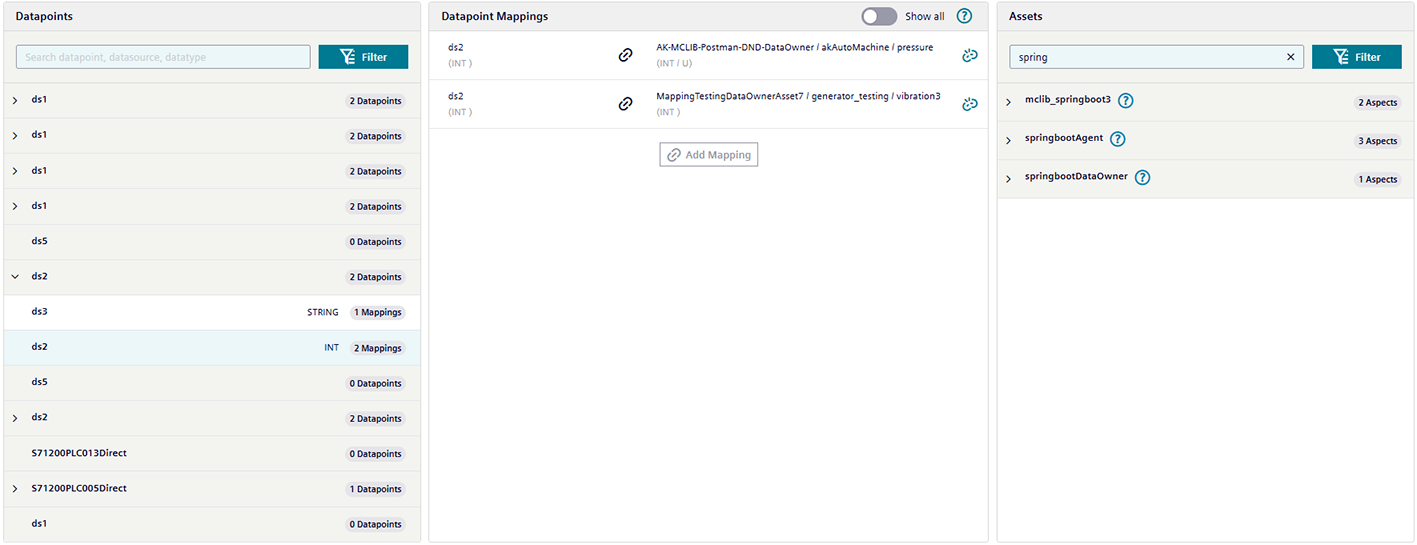1417x545 pixels.
Task: Toggle the Show all switch
Action: pos(879,16)
